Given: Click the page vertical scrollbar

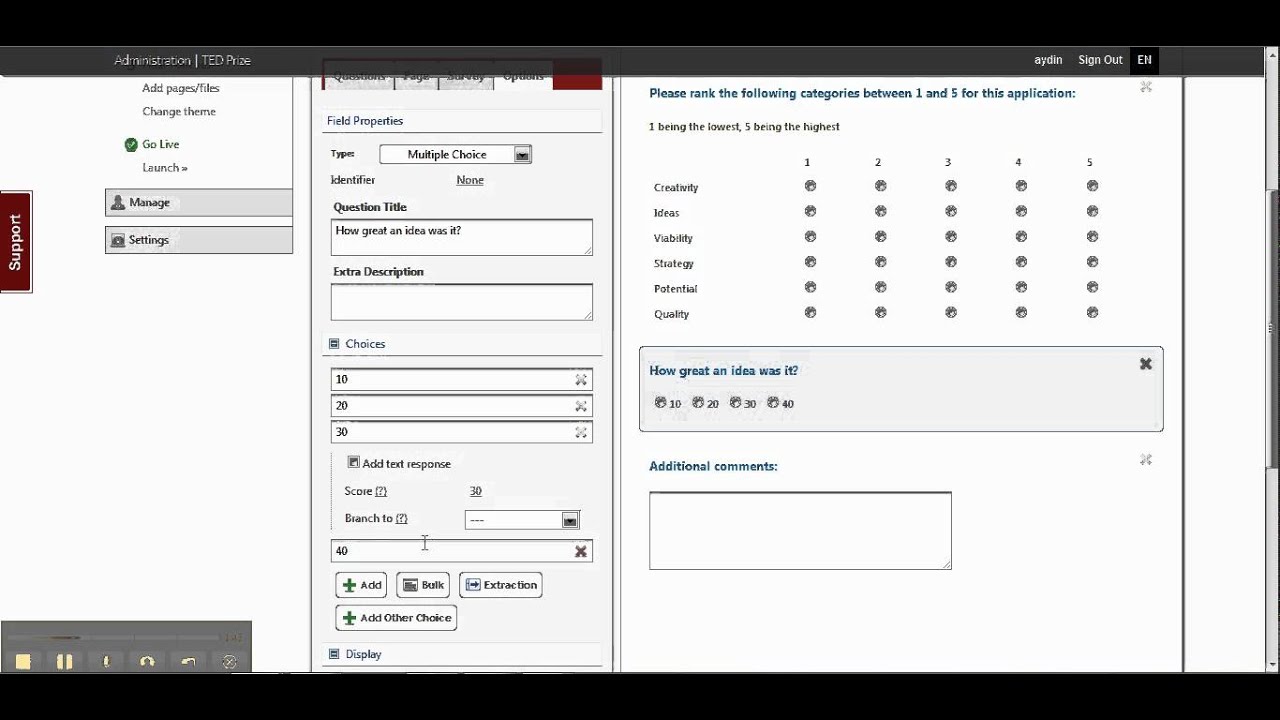Looking at the screenshot, I should (1273, 330).
